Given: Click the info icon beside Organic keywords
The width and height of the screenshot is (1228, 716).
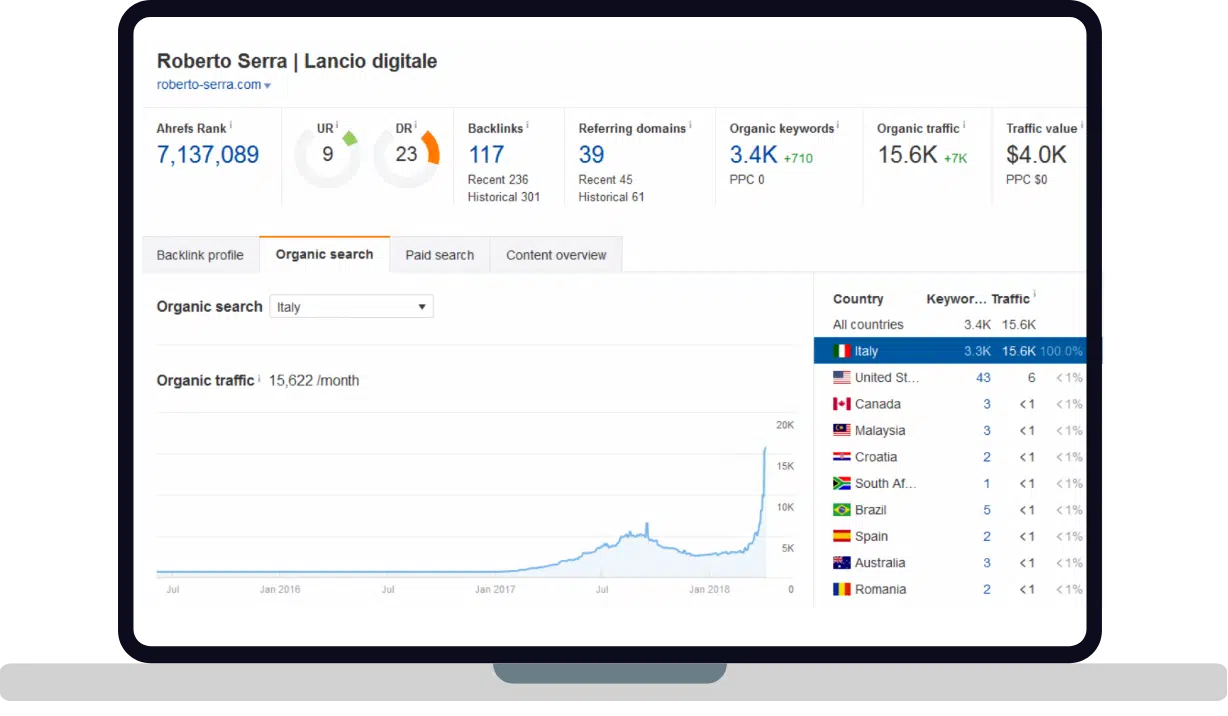Looking at the screenshot, I should tap(838, 125).
